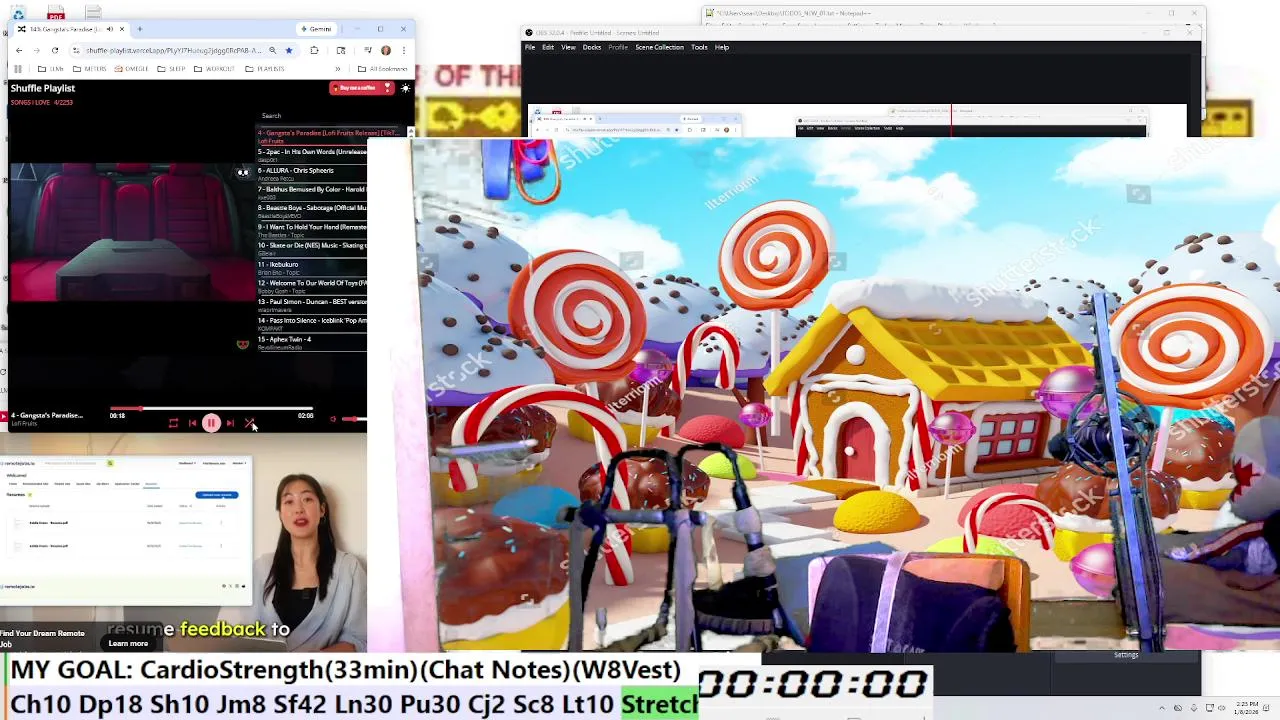
Task: Open the All Bookmarks folder
Action: pos(383,69)
